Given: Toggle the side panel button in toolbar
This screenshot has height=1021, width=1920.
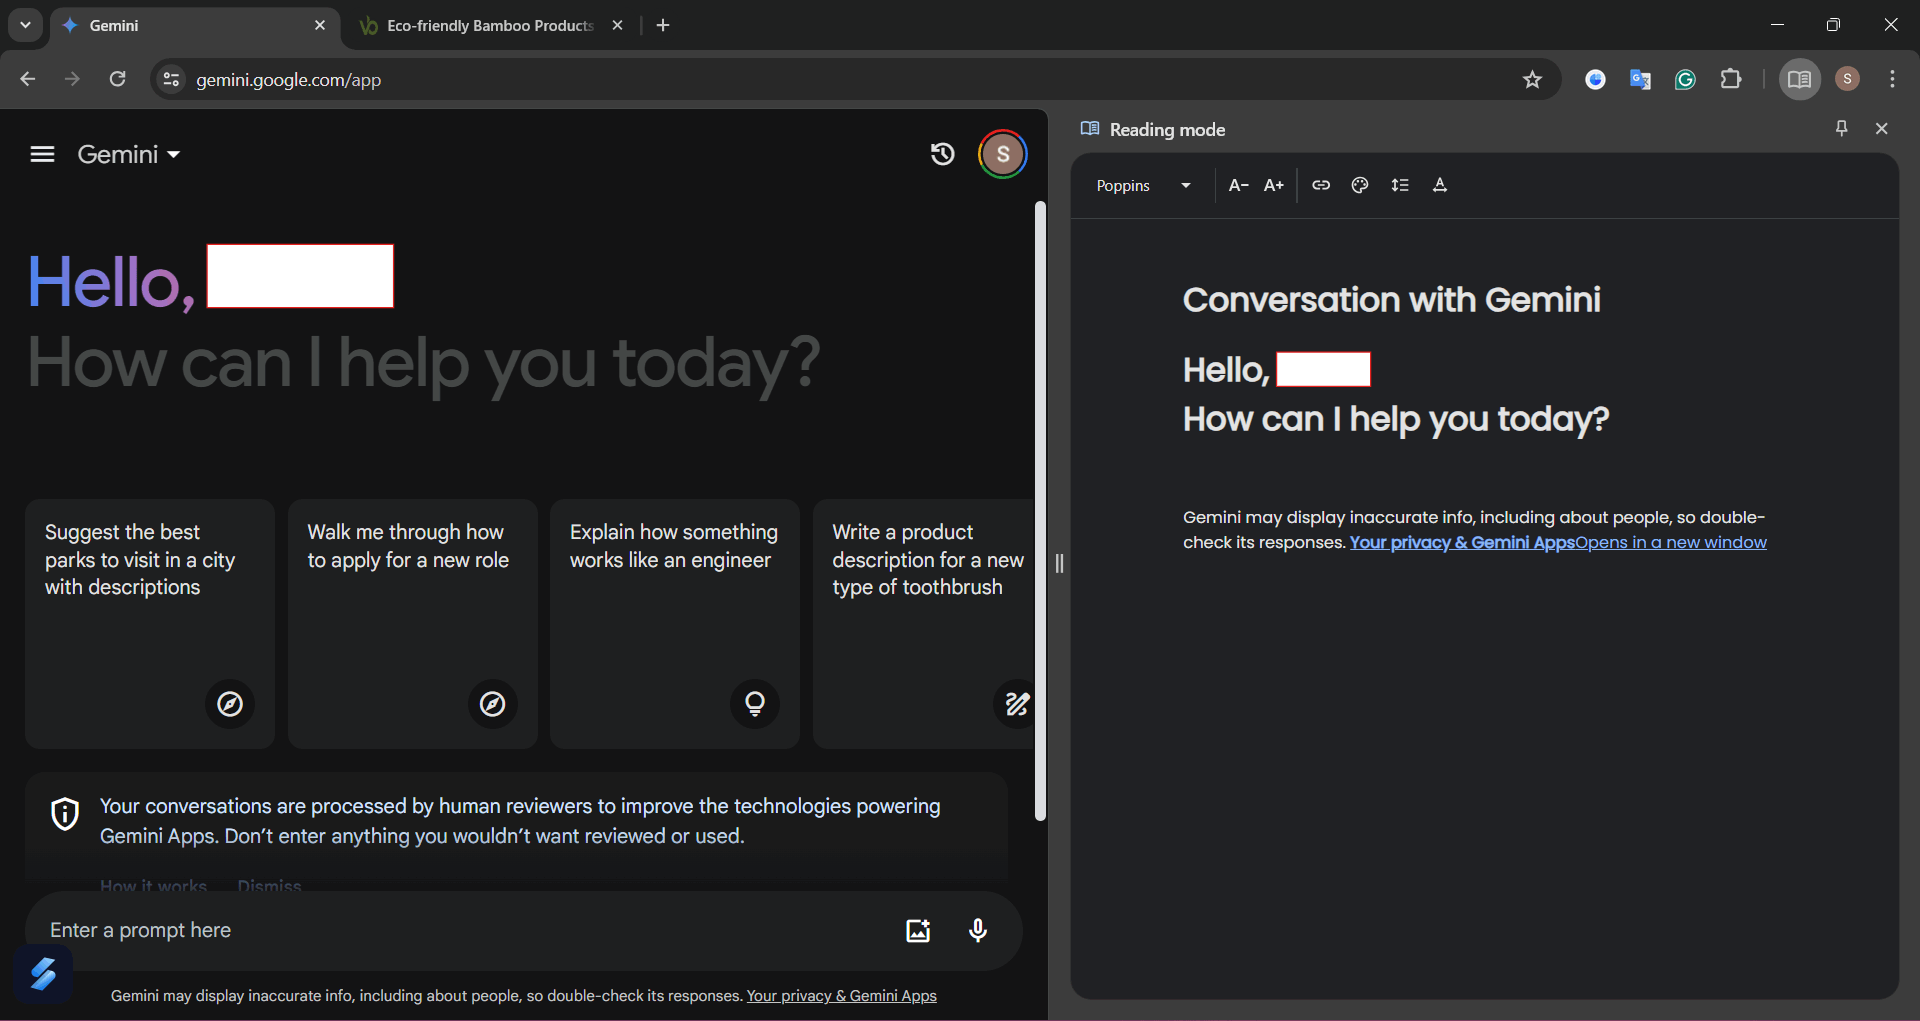Looking at the screenshot, I should (1798, 79).
